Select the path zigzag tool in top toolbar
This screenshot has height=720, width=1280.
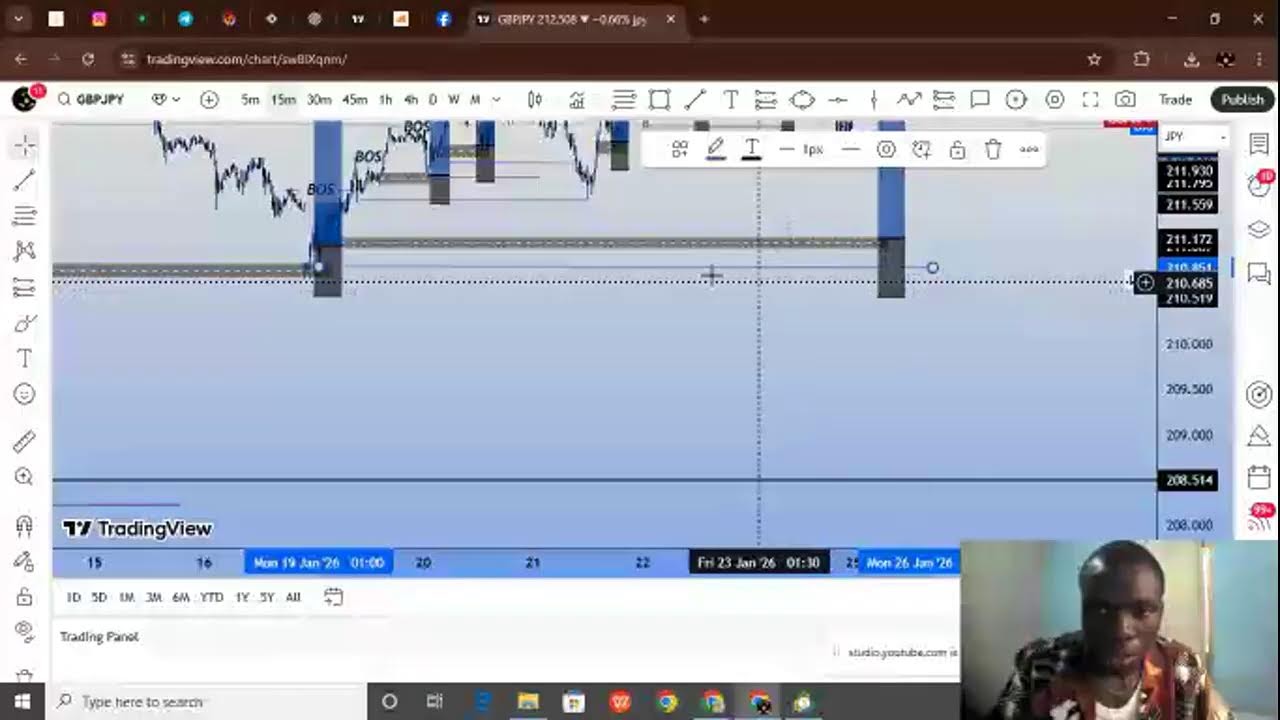pyautogui.click(x=908, y=100)
